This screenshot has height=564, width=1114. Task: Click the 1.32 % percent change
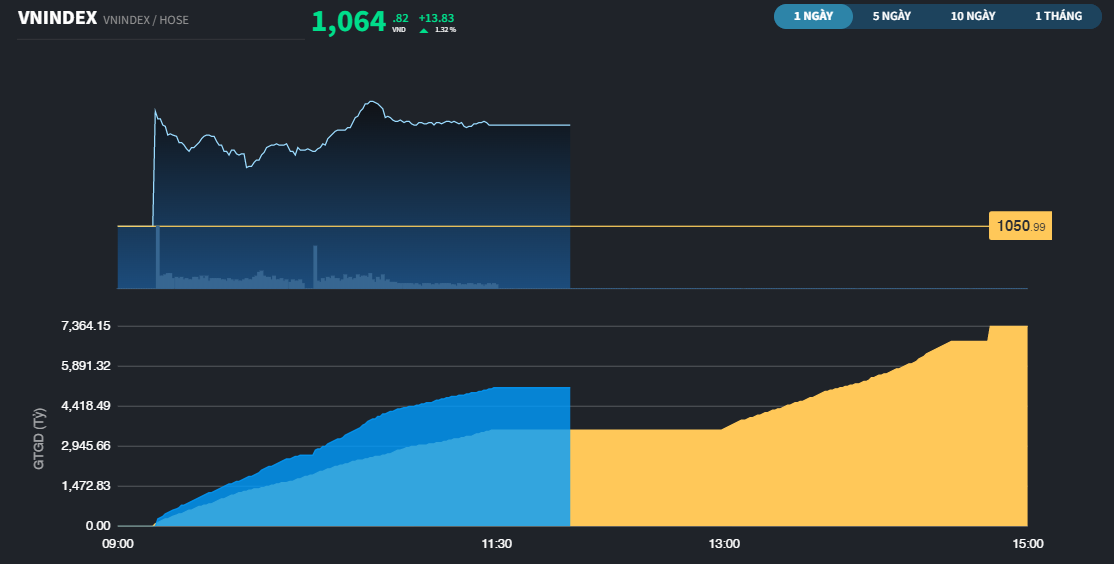[445, 30]
